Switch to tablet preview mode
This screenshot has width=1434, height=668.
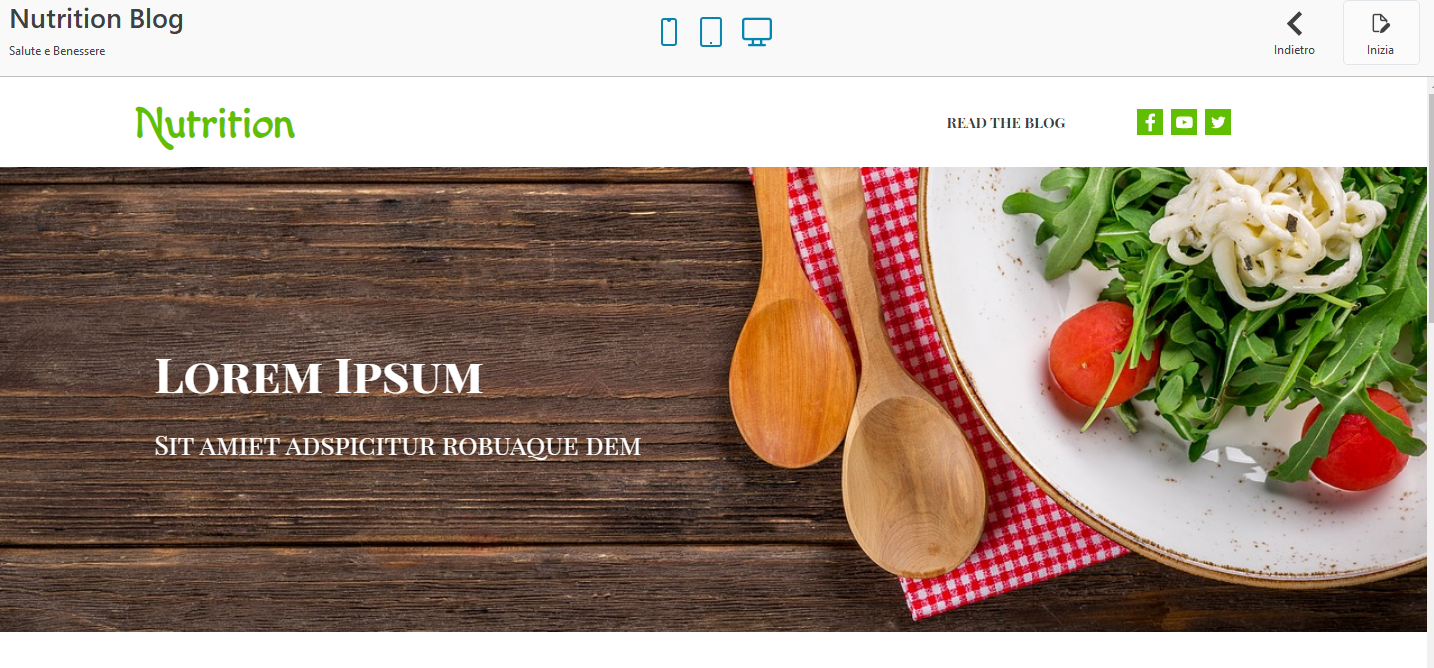[711, 32]
